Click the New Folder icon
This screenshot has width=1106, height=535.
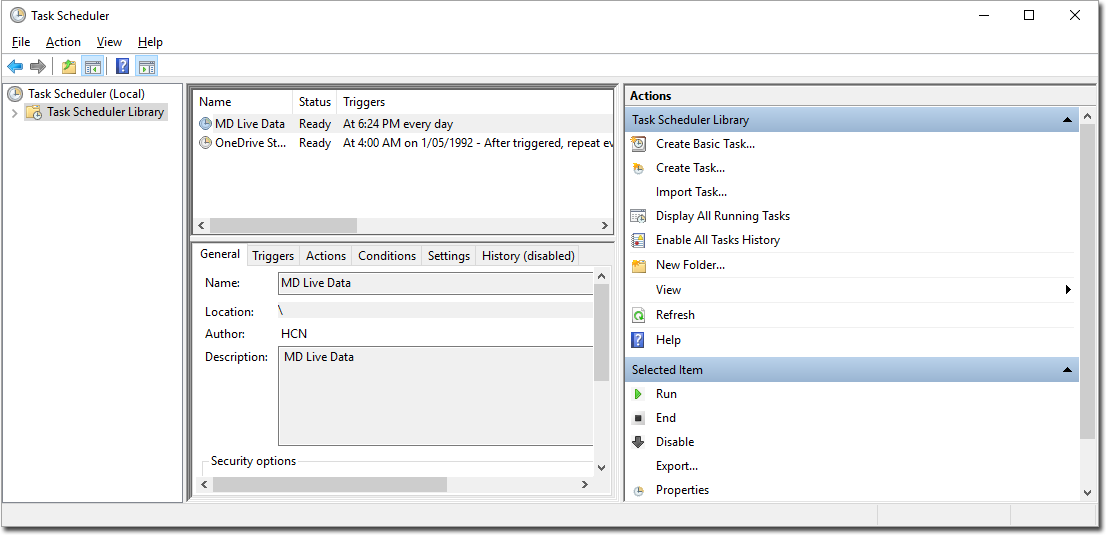tap(638, 266)
